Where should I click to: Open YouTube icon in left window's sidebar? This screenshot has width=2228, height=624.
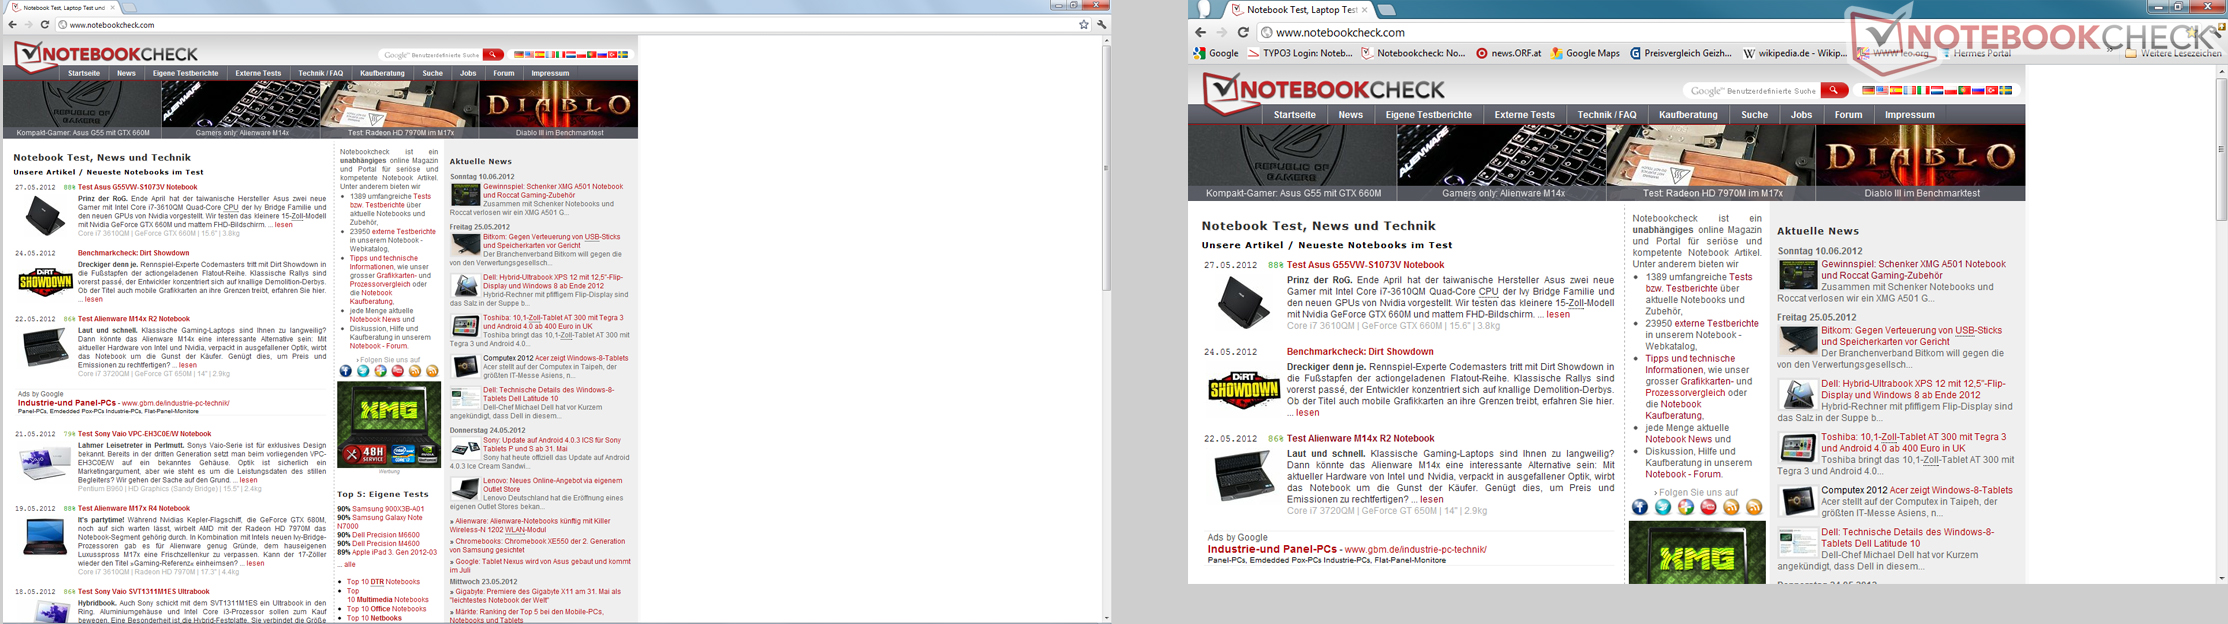coord(397,371)
